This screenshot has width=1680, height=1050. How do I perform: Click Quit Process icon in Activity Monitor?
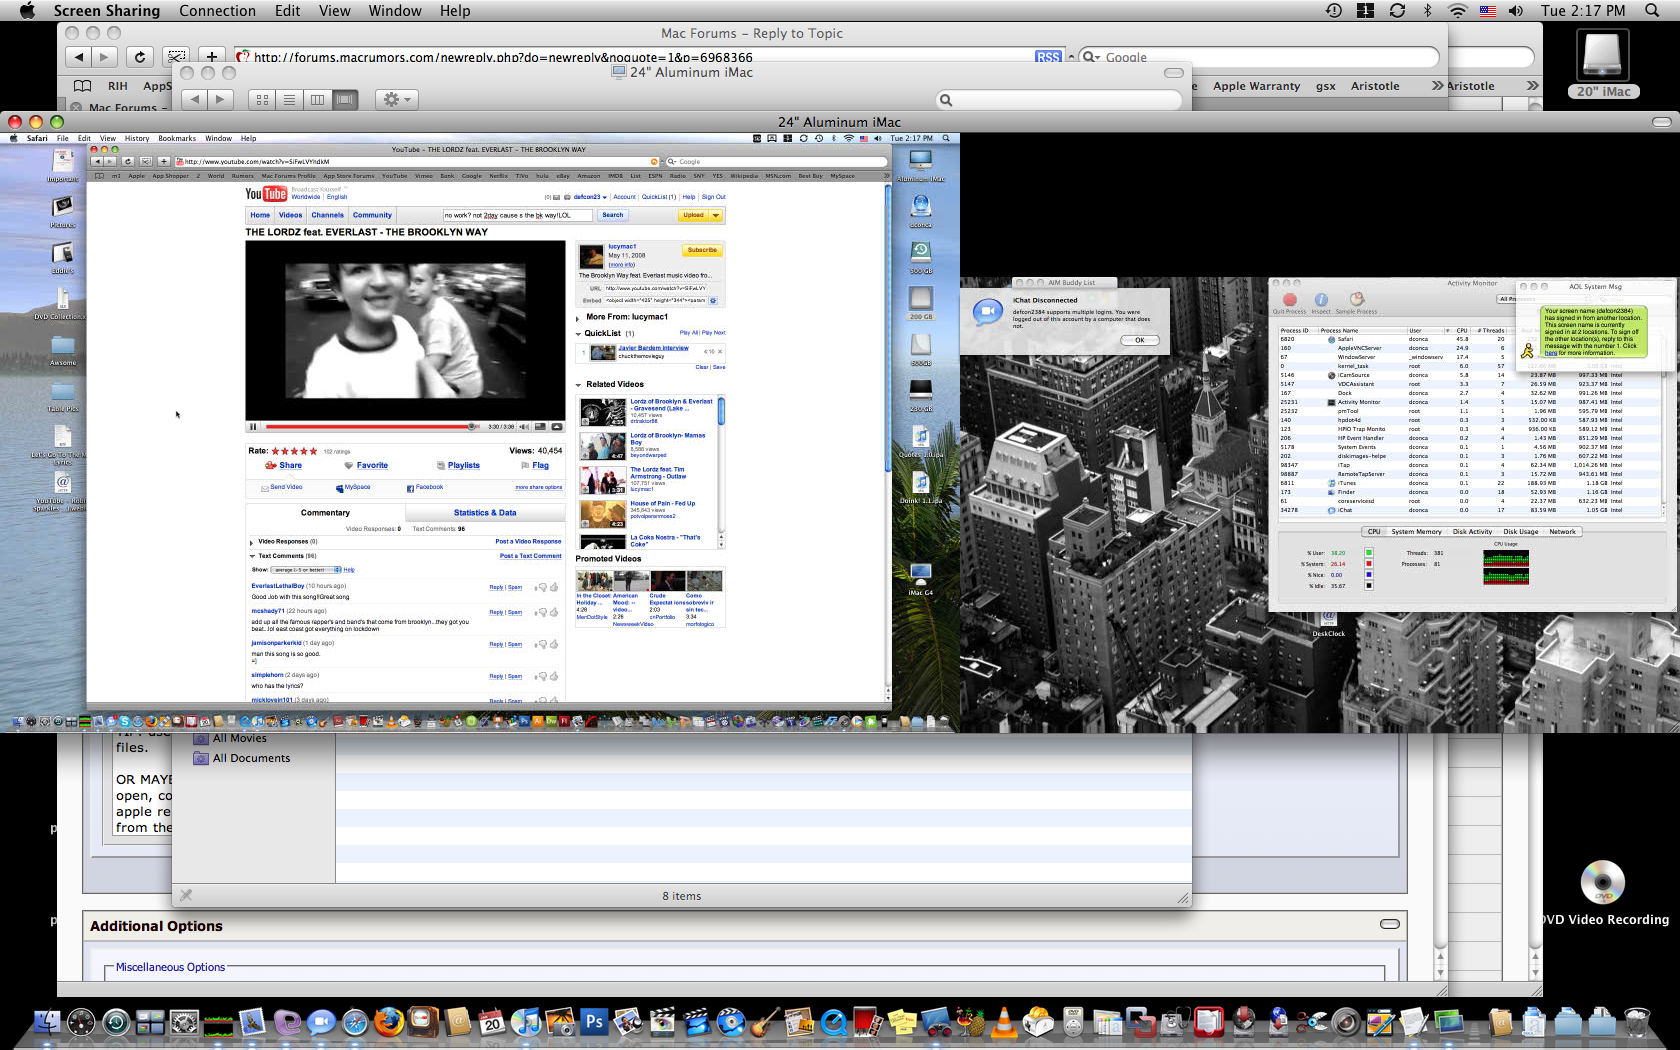[x=1289, y=299]
